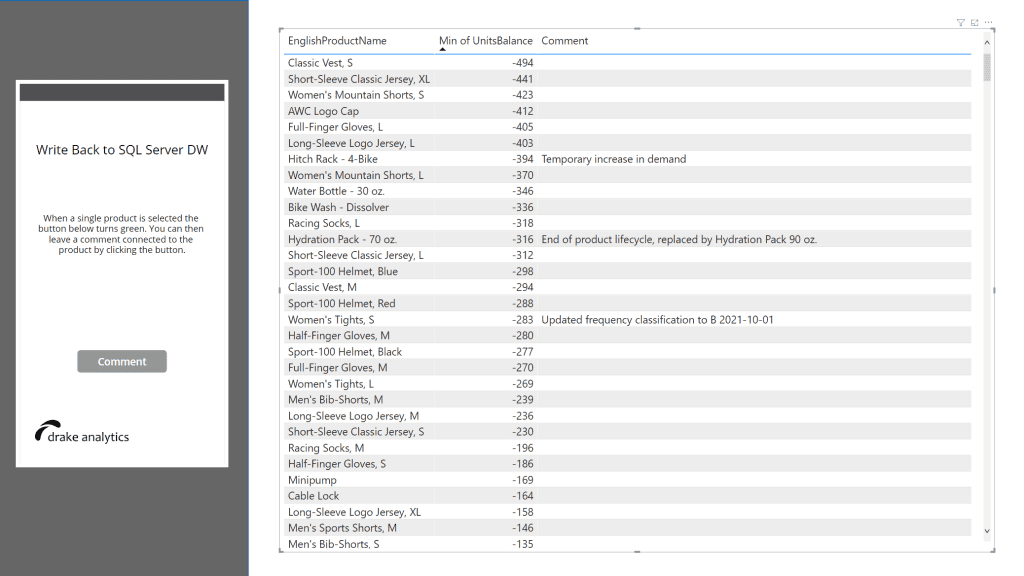Select the AWC Logo Cap row
This screenshot has height=576, width=1024.
(323, 111)
